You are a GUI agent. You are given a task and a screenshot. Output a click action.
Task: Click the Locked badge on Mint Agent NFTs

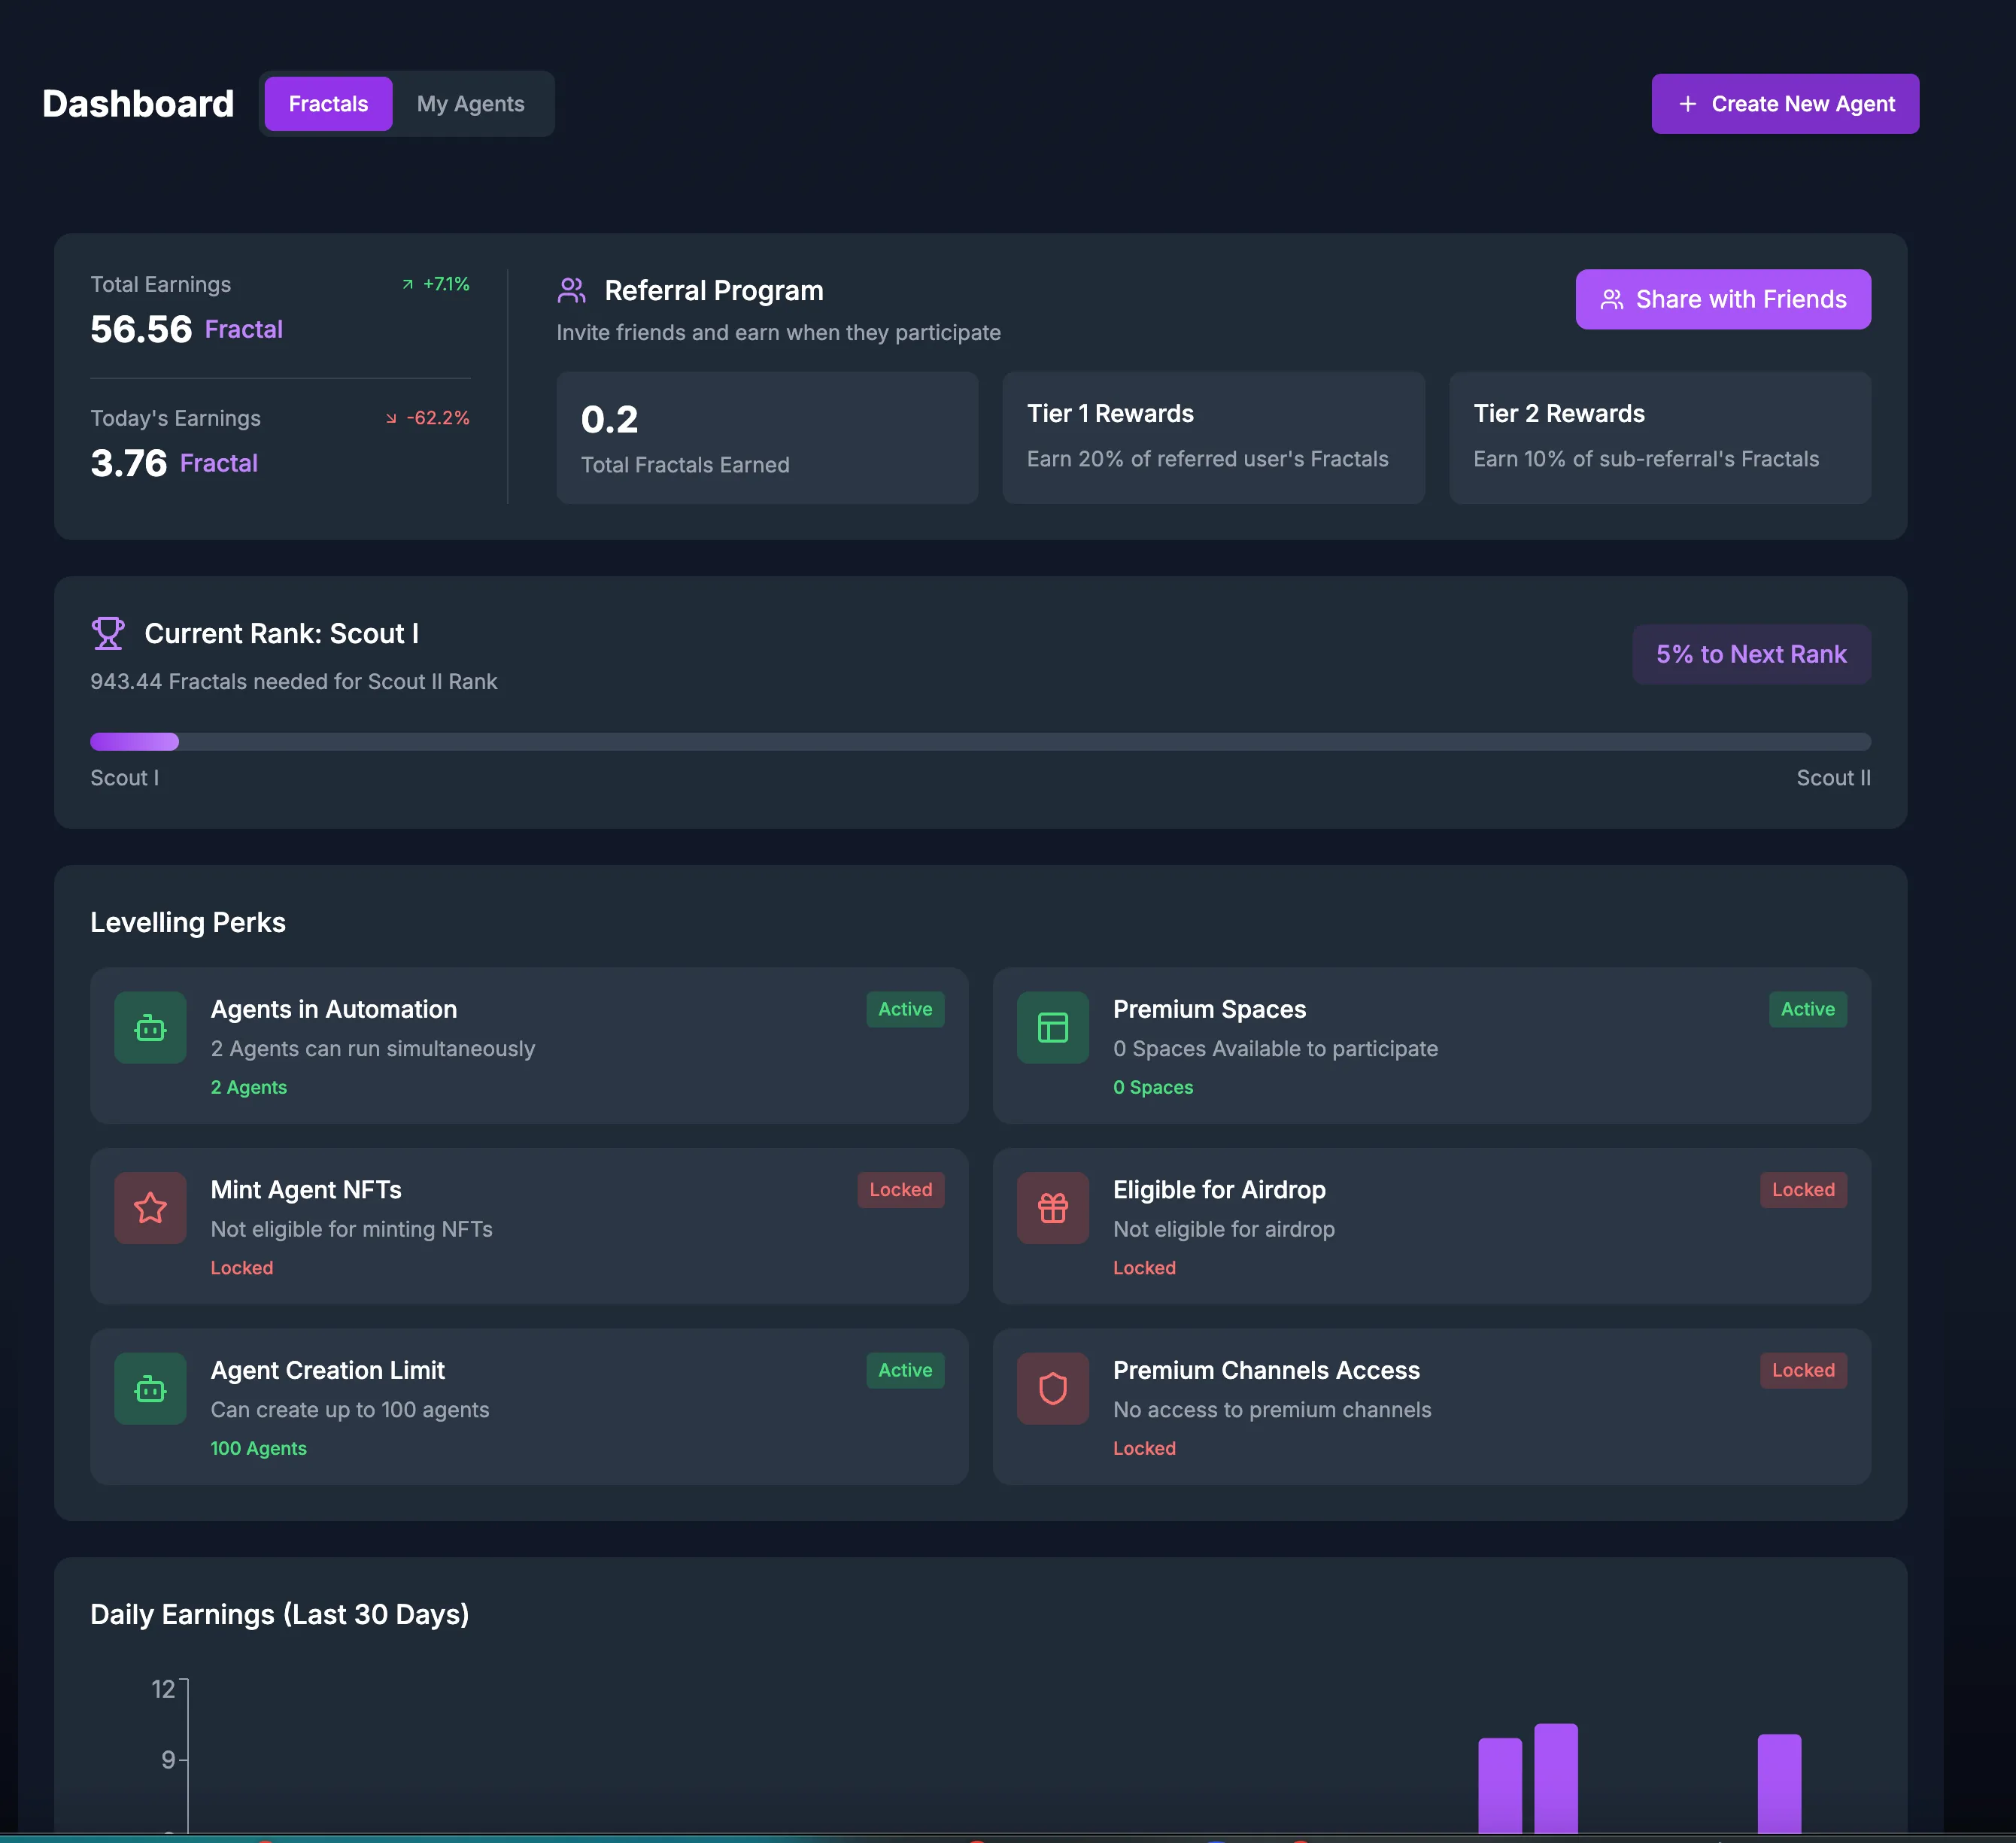900,1190
